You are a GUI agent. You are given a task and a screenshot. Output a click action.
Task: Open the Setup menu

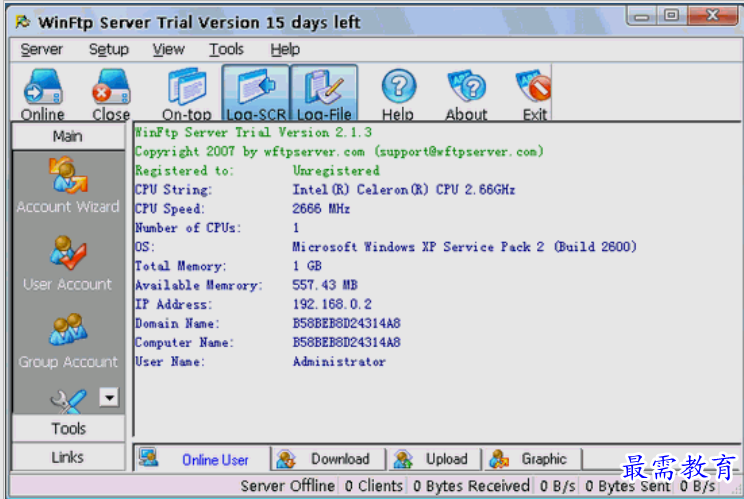point(109,49)
